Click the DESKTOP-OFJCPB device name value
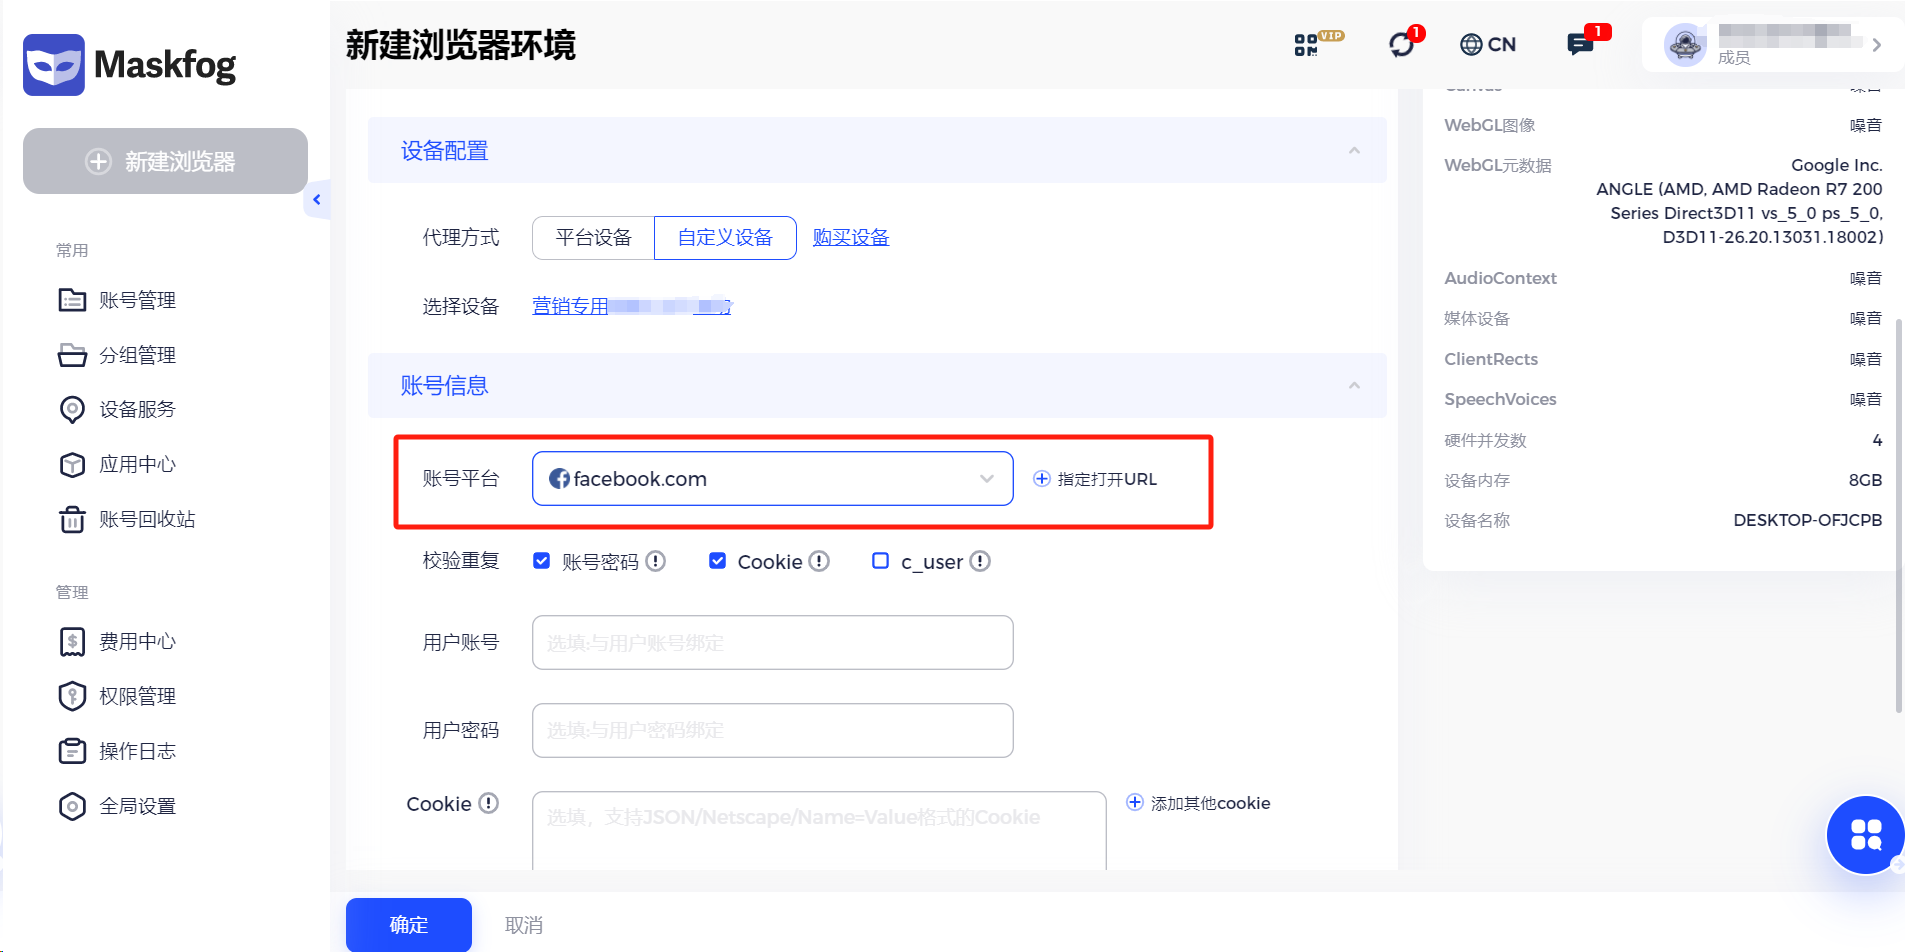This screenshot has width=1905, height=952. (x=1808, y=520)
